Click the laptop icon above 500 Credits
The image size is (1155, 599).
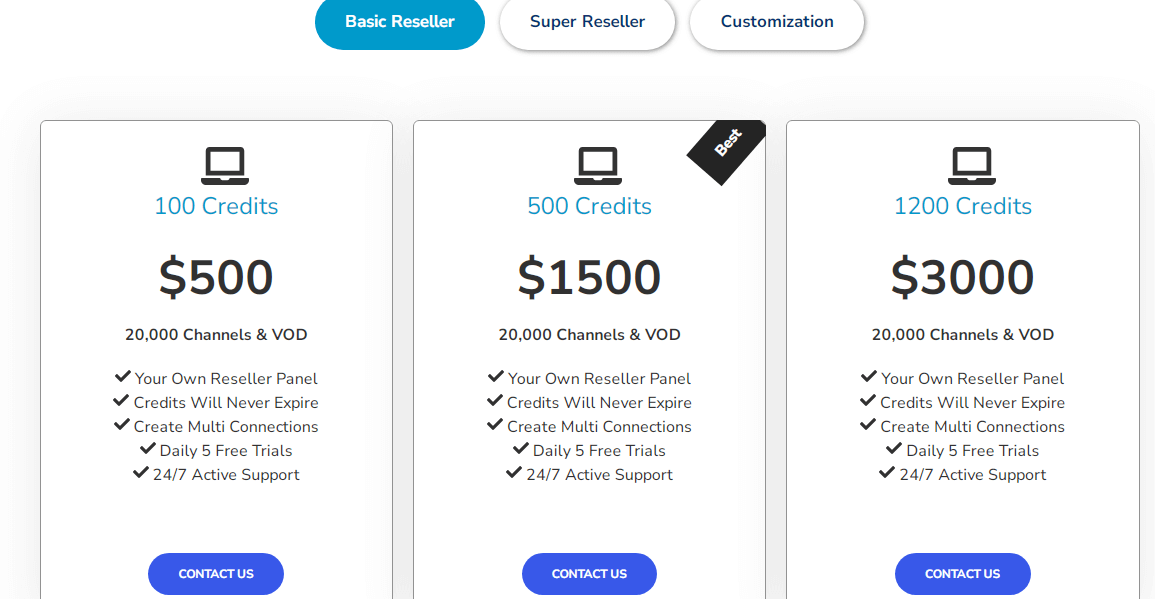[597, 165]
